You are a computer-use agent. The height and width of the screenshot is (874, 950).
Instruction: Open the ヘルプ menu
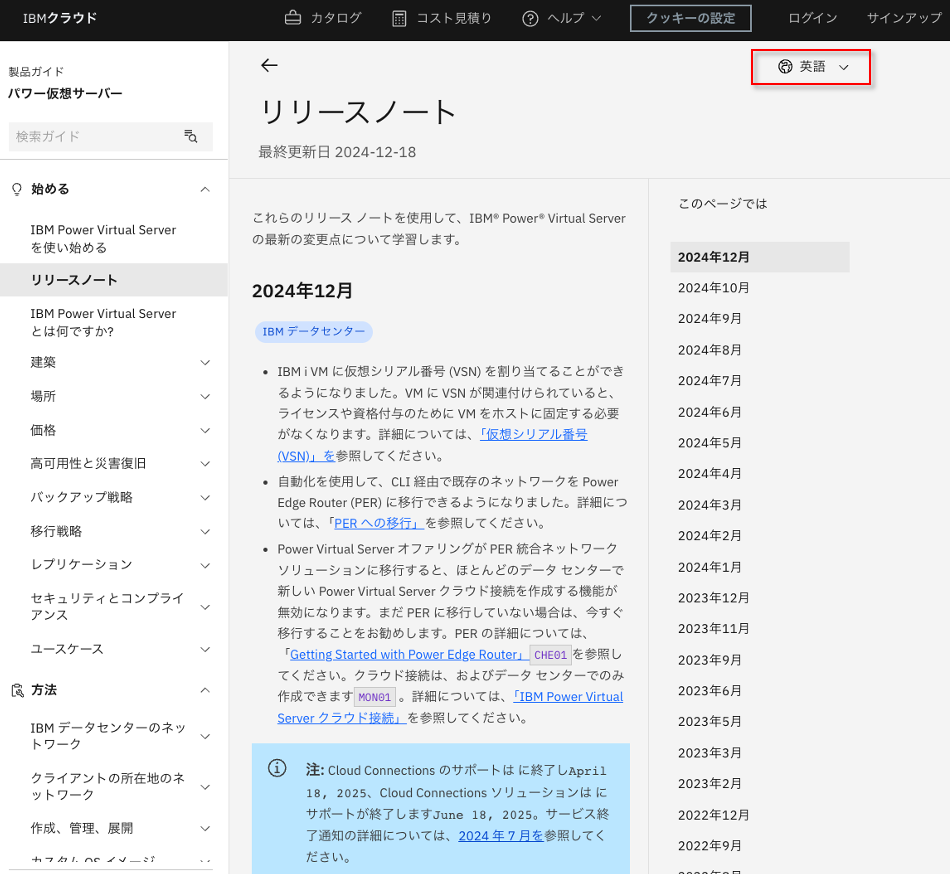[x=562, y=18]
